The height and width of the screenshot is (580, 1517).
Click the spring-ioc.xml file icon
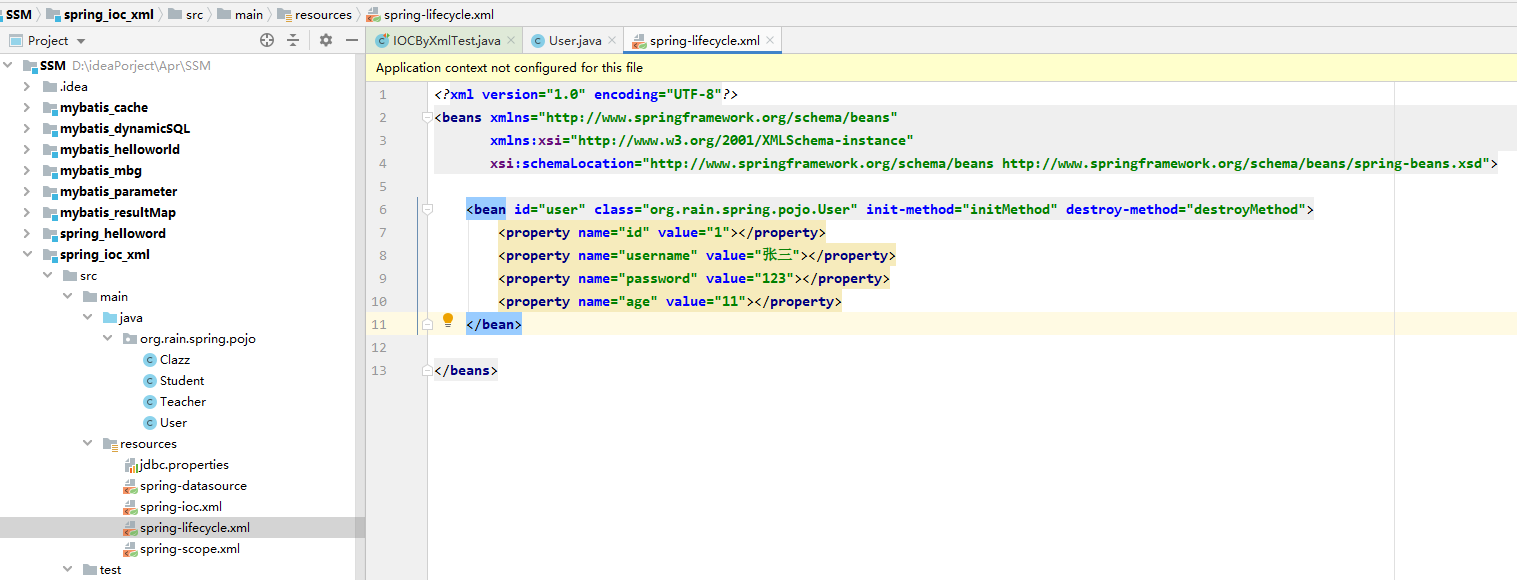click(x=130, y=507)
